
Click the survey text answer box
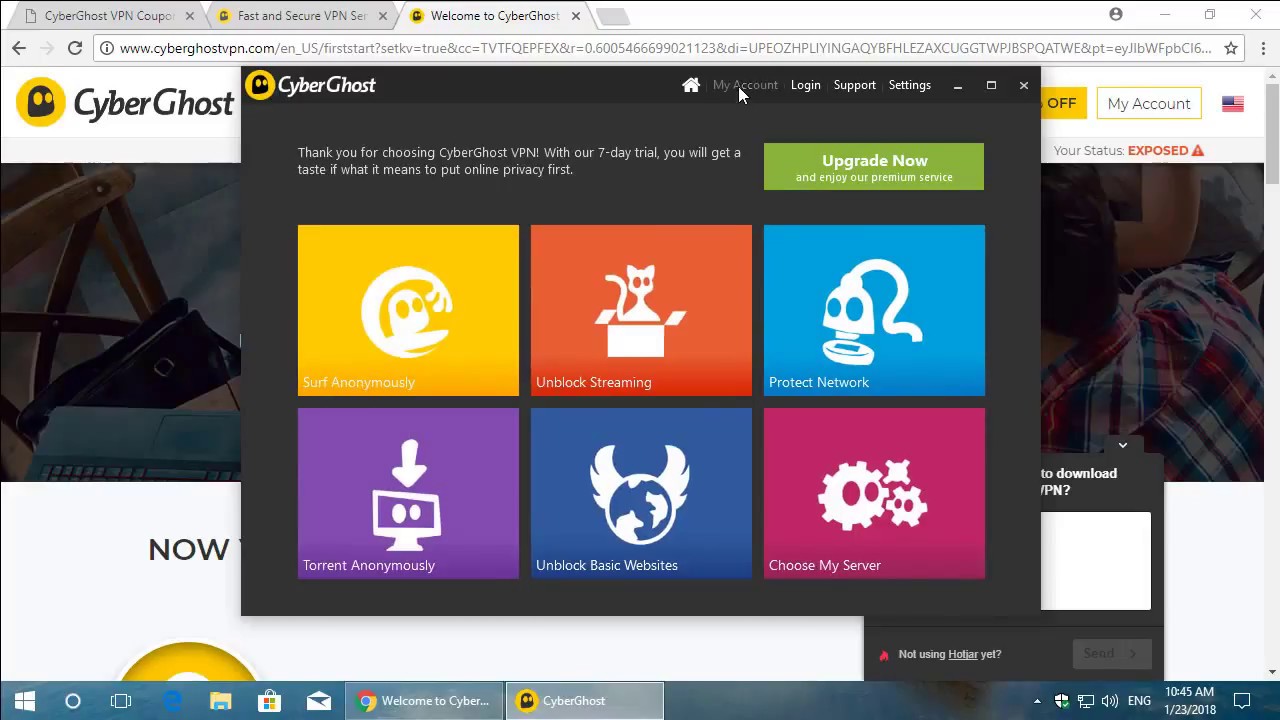(x=1096, y=560)
